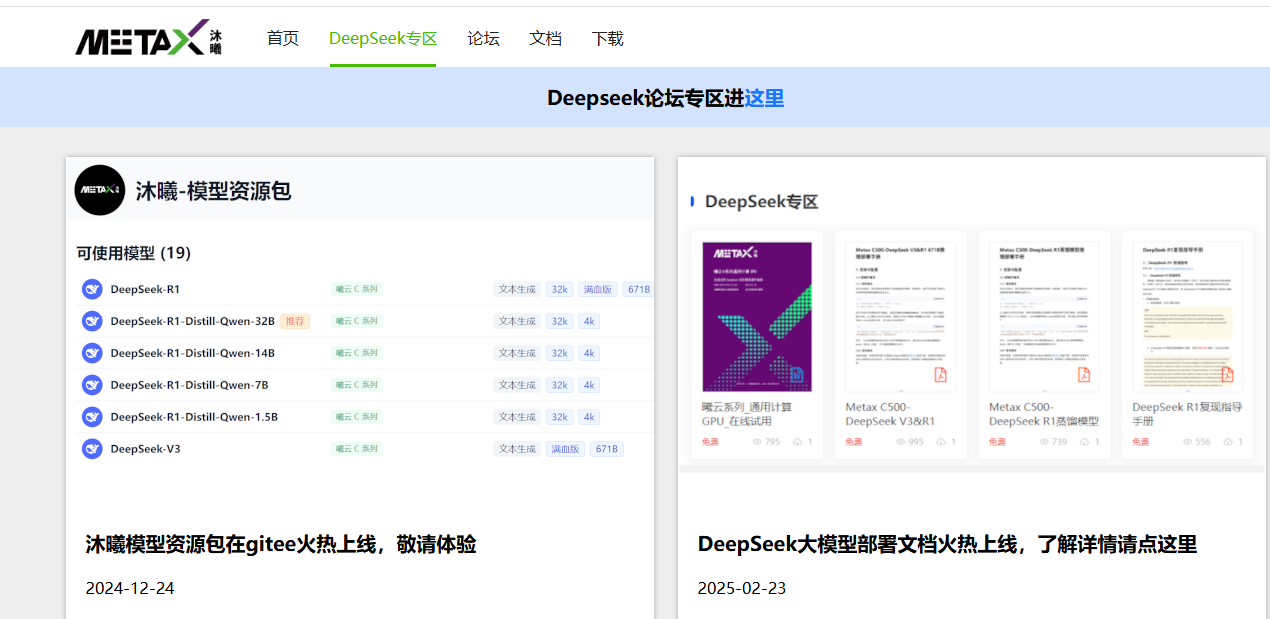Image resolution: width=1270 pixels, height=619 pixels.
Task: Click download cloud icon under Metax C500-DeepSeek V3&R1
Action: tap(942, 442)
